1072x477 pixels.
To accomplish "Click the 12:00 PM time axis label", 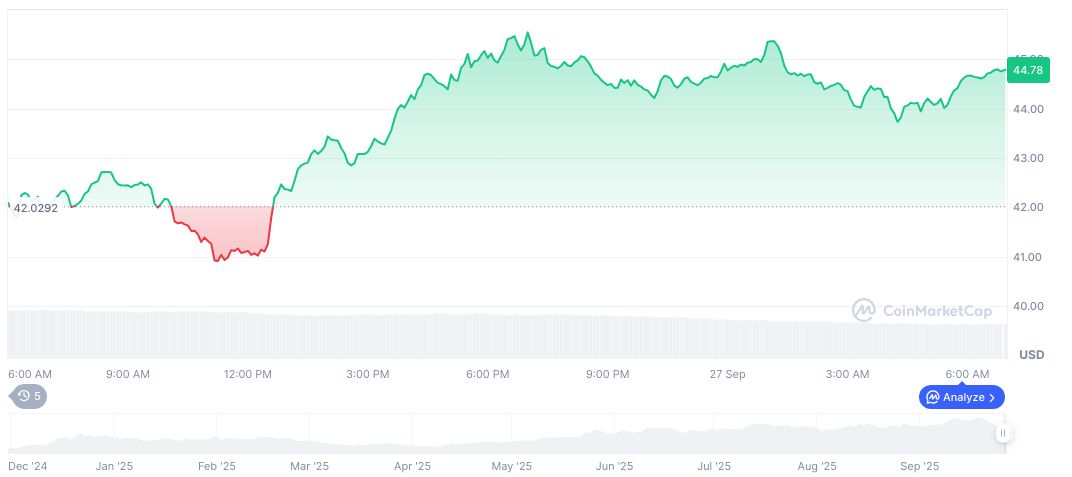I will [x=248, y=374].
